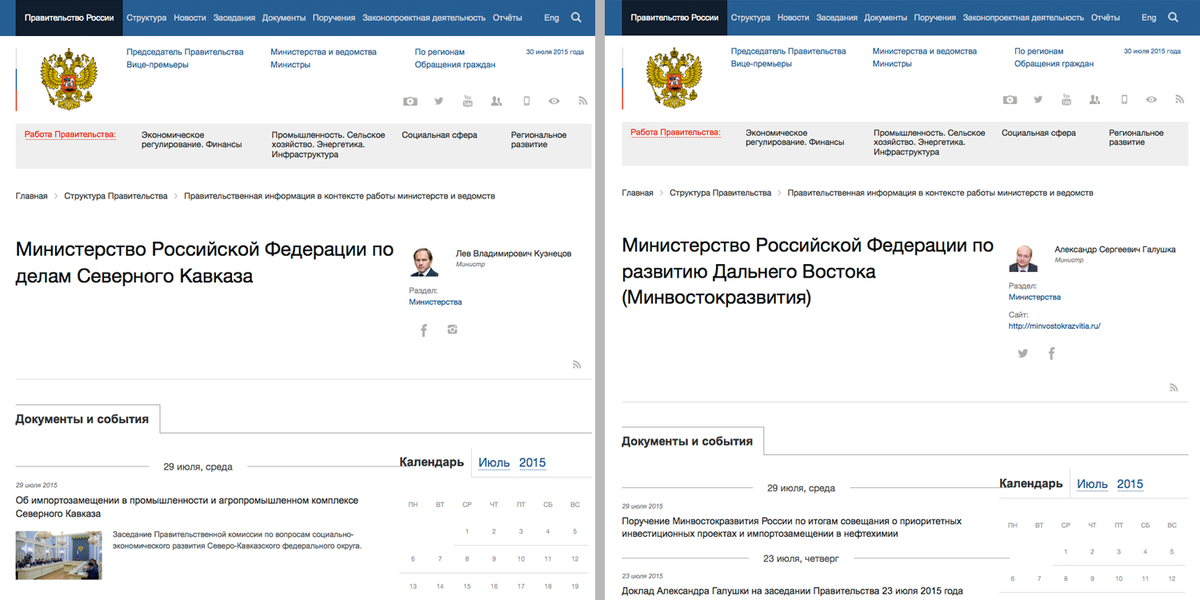
Task: Click Министерства section link under Кузнецов
Action: click(436, 301)
